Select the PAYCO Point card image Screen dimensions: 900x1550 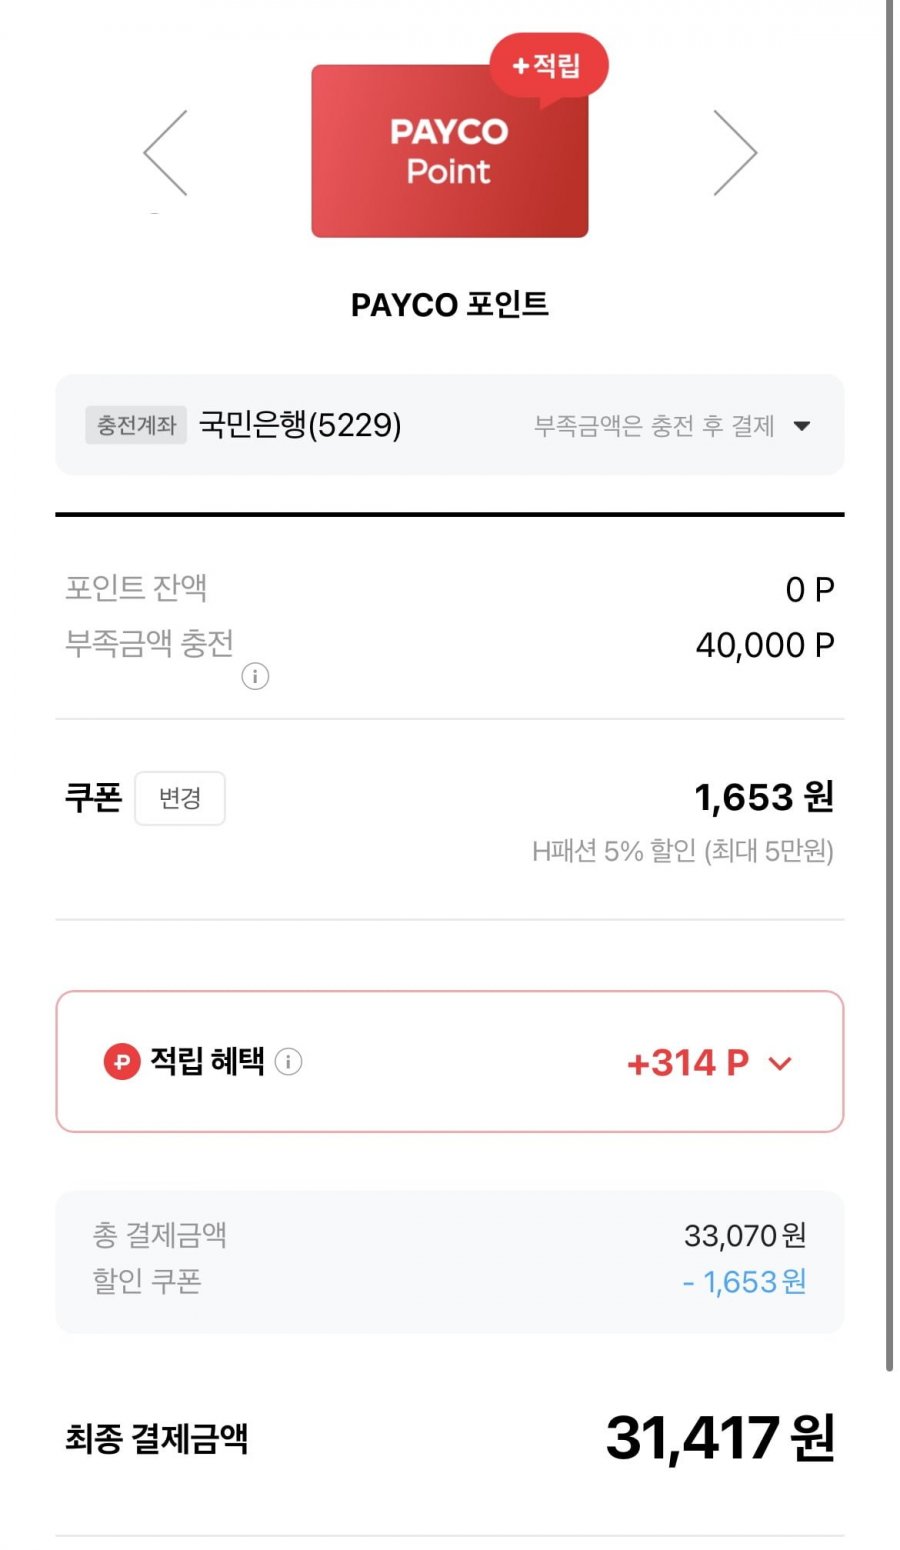click(449, 152)
